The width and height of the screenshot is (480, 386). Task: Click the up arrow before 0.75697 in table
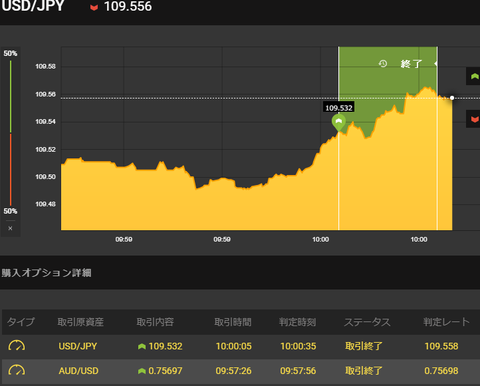tap(142, 371)
